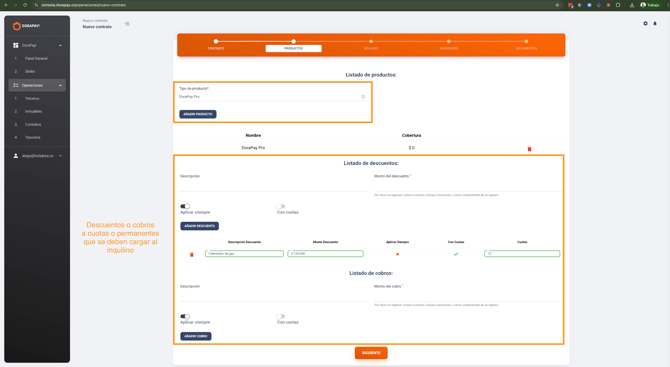
Task: Edit the Cuotas field in discount row
Action: pos(522,254)
